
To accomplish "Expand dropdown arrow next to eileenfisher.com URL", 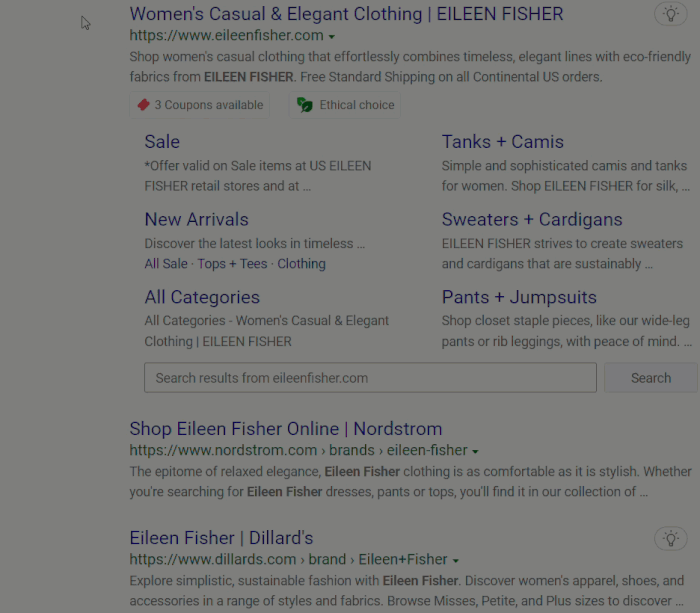I will pyautogui.click(x=332, y=36).
